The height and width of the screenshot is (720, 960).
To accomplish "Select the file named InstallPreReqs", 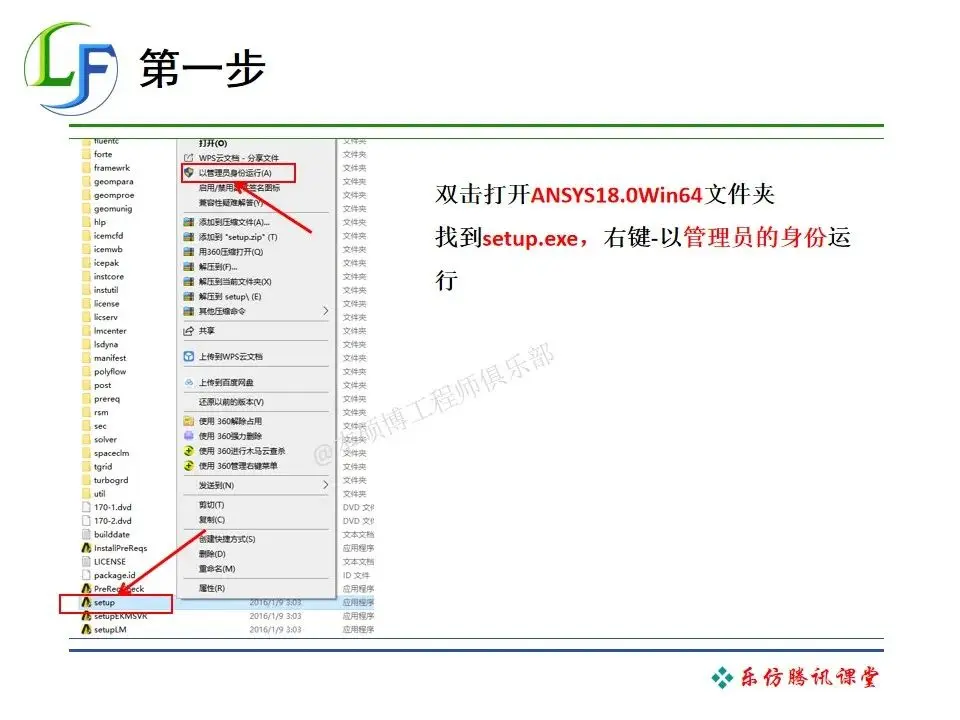I will [121, 548].
